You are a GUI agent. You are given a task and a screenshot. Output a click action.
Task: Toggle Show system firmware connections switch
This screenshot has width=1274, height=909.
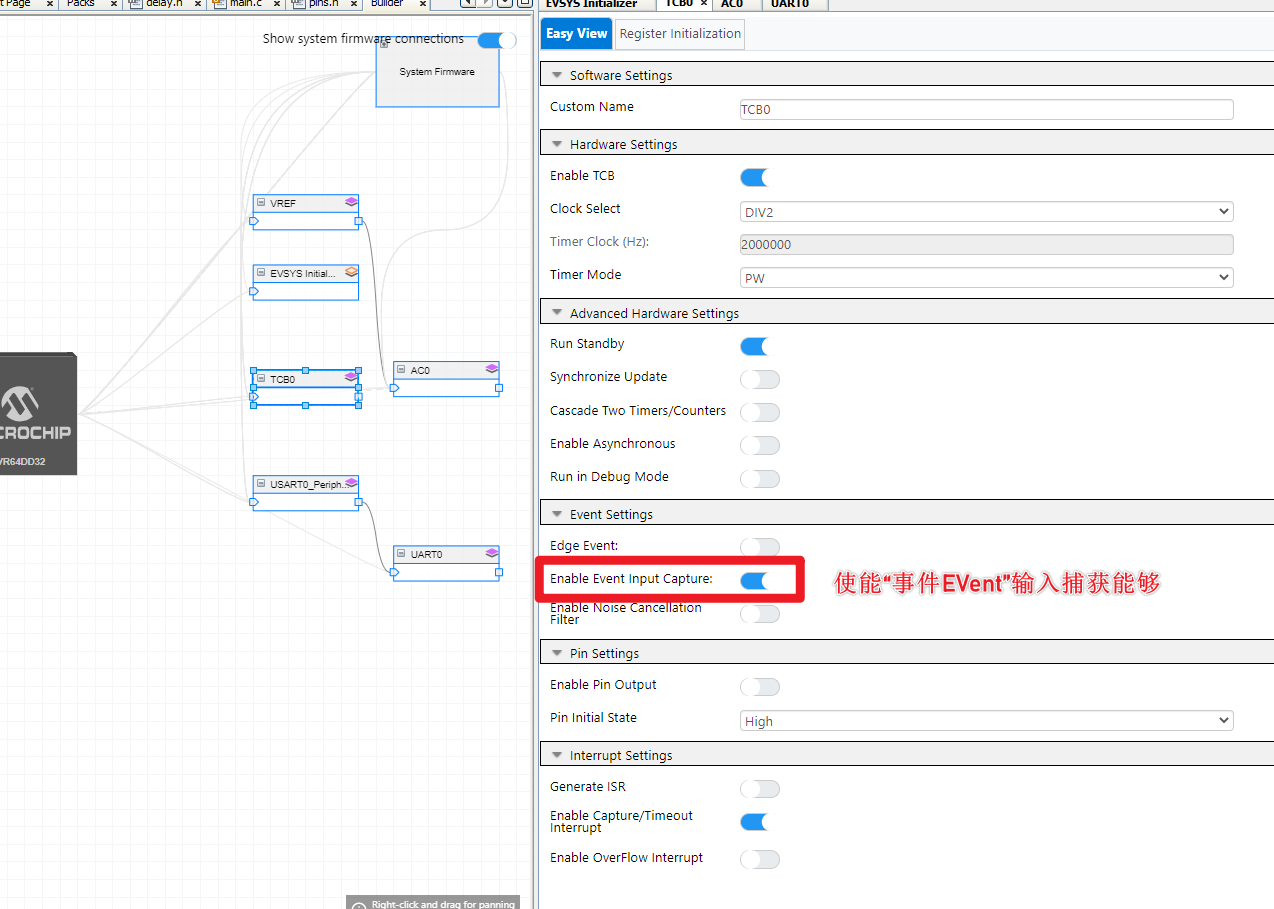coord(497,40)
